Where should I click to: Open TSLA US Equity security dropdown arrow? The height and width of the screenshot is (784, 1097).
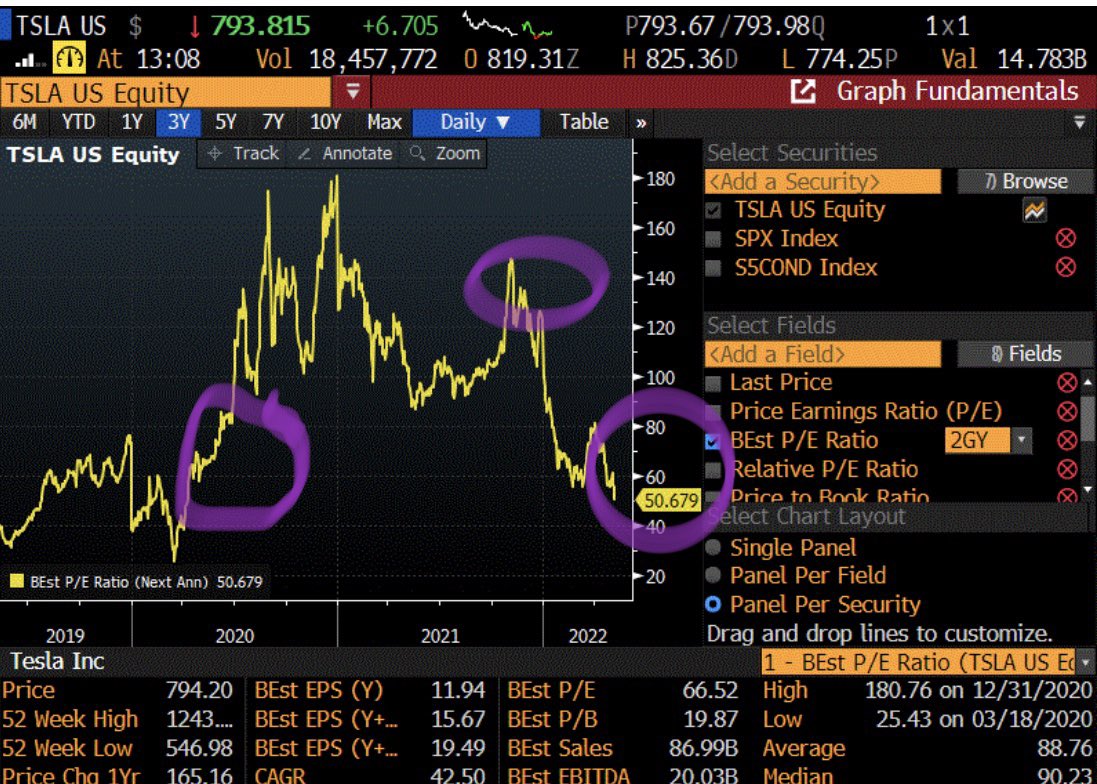coord(353,91)
